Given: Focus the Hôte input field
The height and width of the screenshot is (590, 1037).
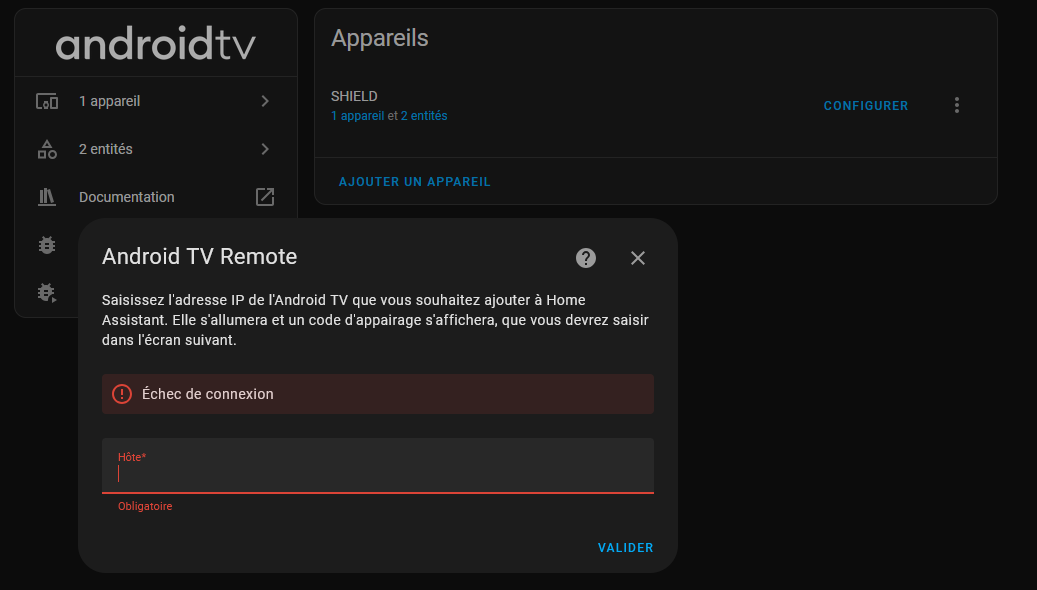Looking at the screenshot, I should point(378,473).
